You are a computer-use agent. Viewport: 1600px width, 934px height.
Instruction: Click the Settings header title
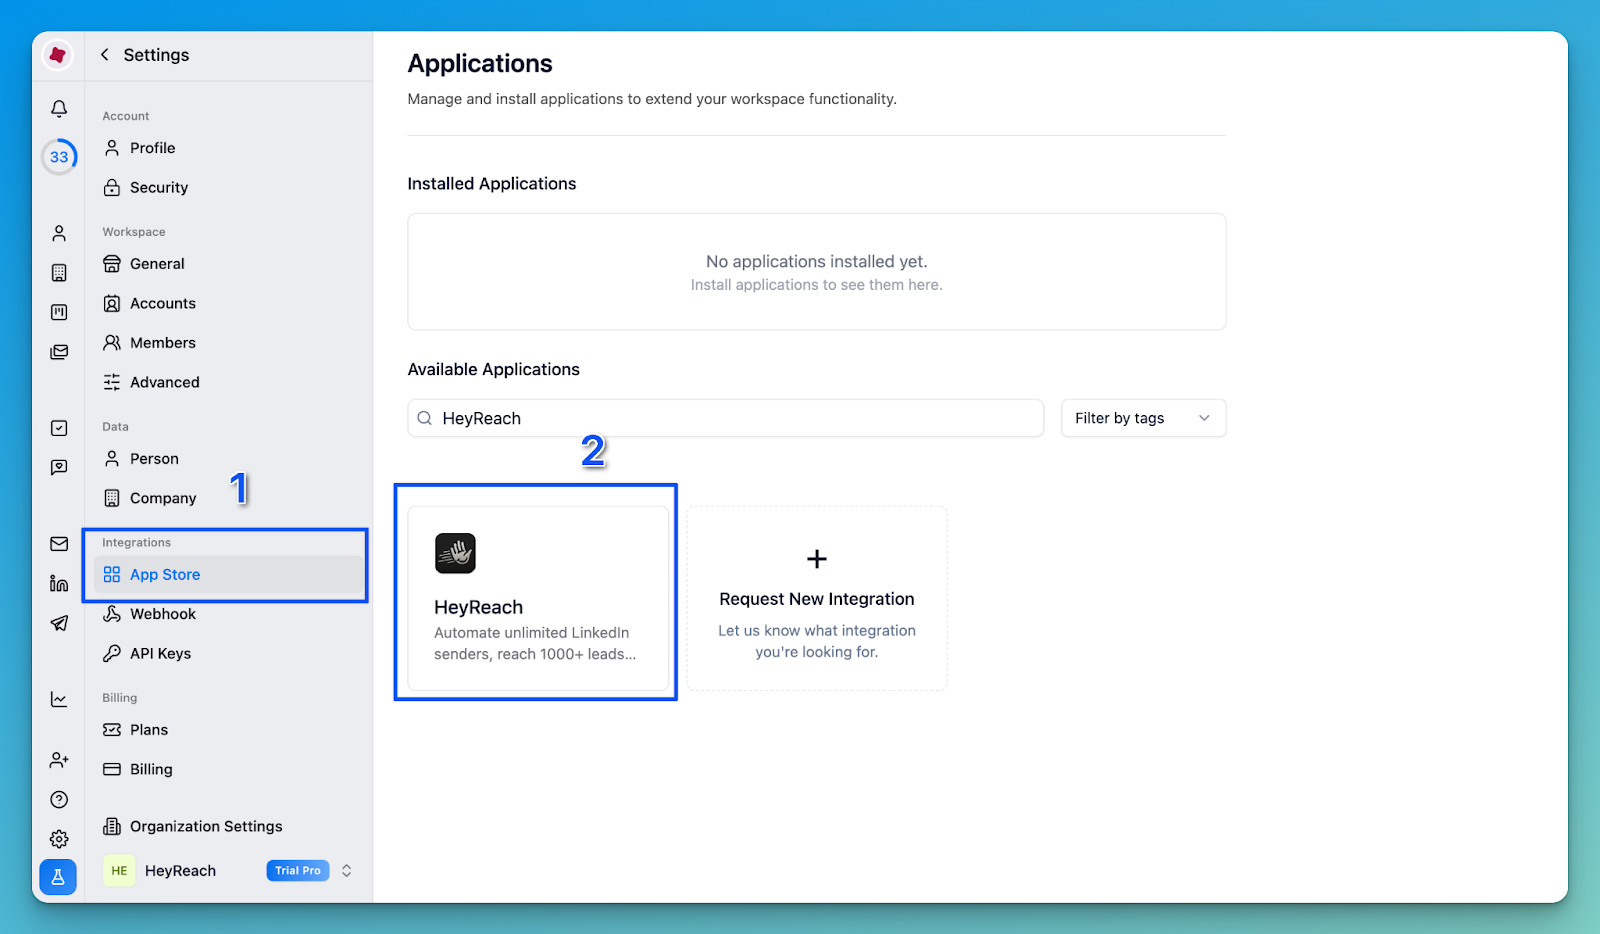[x=156, y=55]
